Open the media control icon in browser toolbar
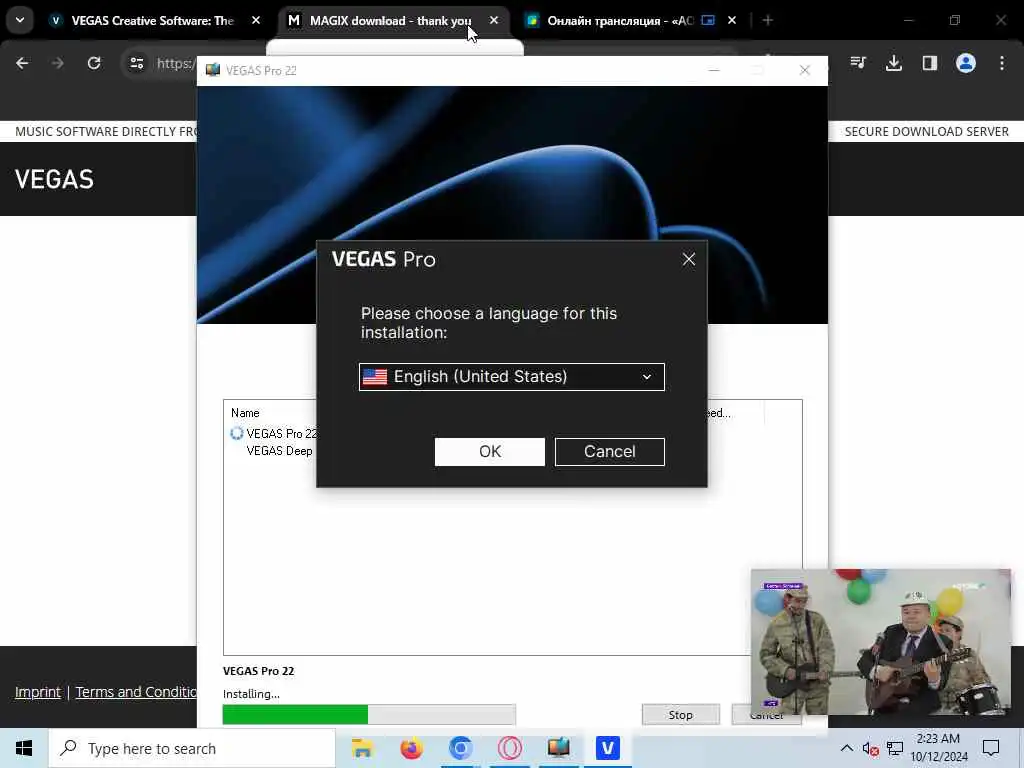Viewport: 1024px width, 768px height. click(x=858, y=63)
